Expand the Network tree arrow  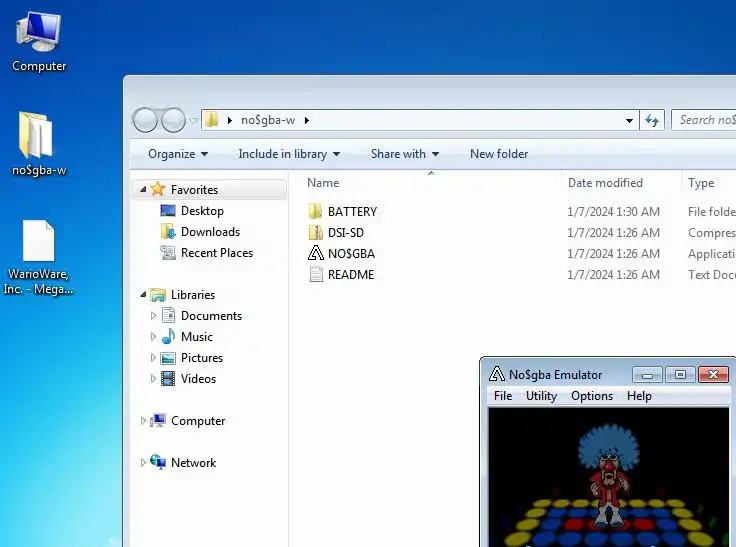coord(143,462)
